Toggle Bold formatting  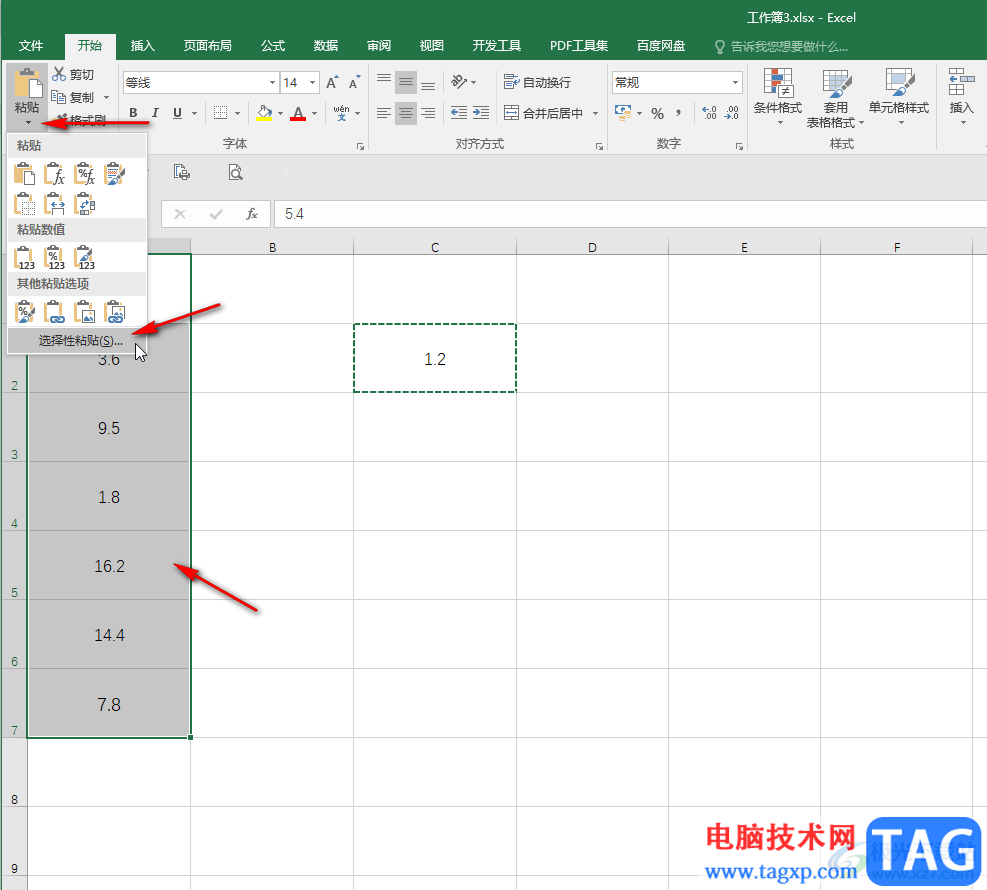tap(133, 113)
